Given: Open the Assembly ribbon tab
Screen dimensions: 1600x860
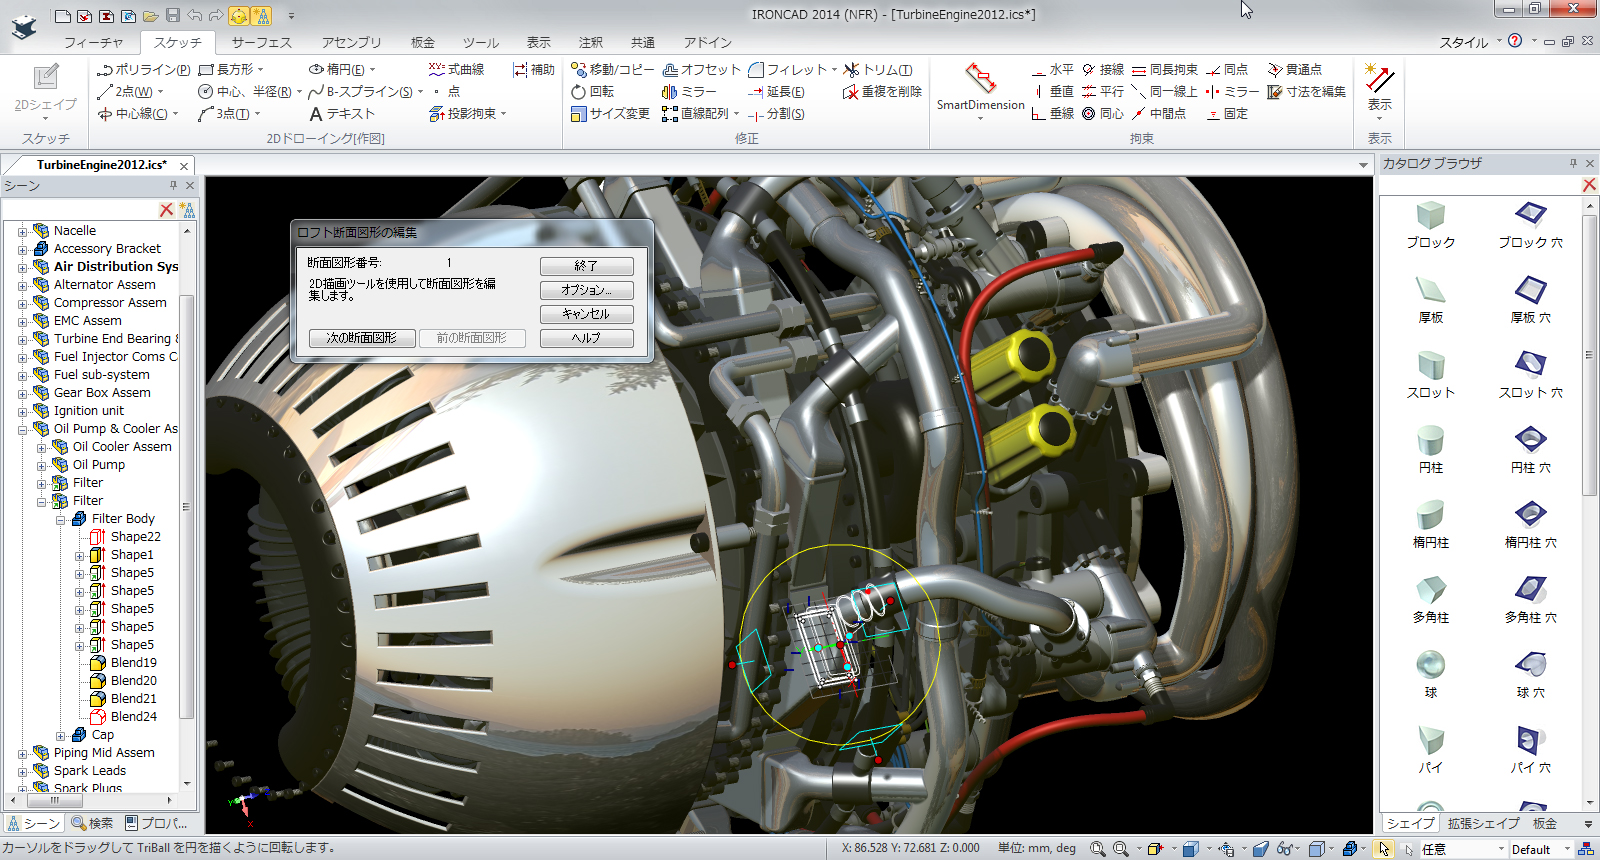Looking at the screenshot, I should point(351,42).
